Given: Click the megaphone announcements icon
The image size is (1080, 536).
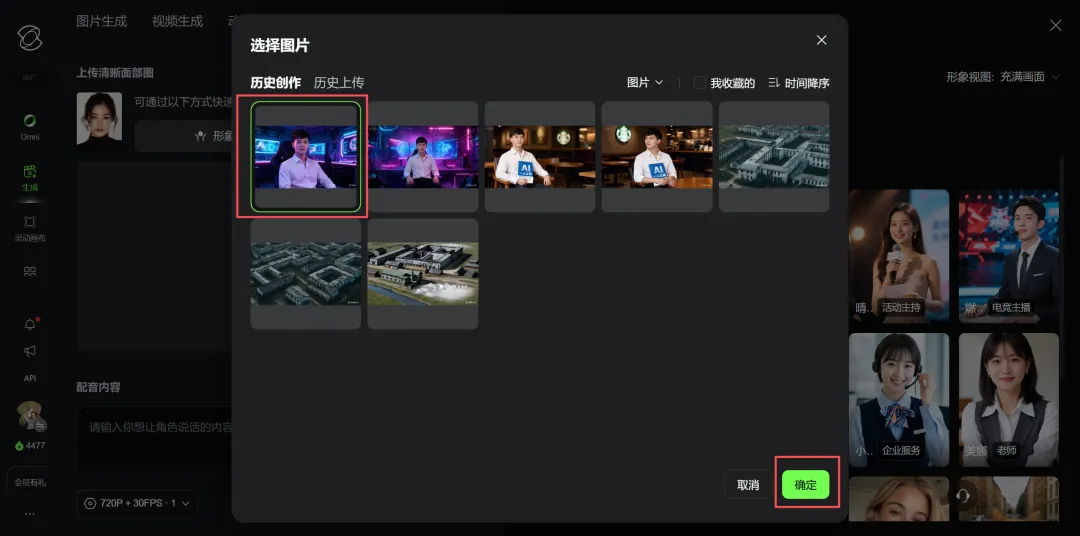Looking at the screenshot, I should (30, 351).
